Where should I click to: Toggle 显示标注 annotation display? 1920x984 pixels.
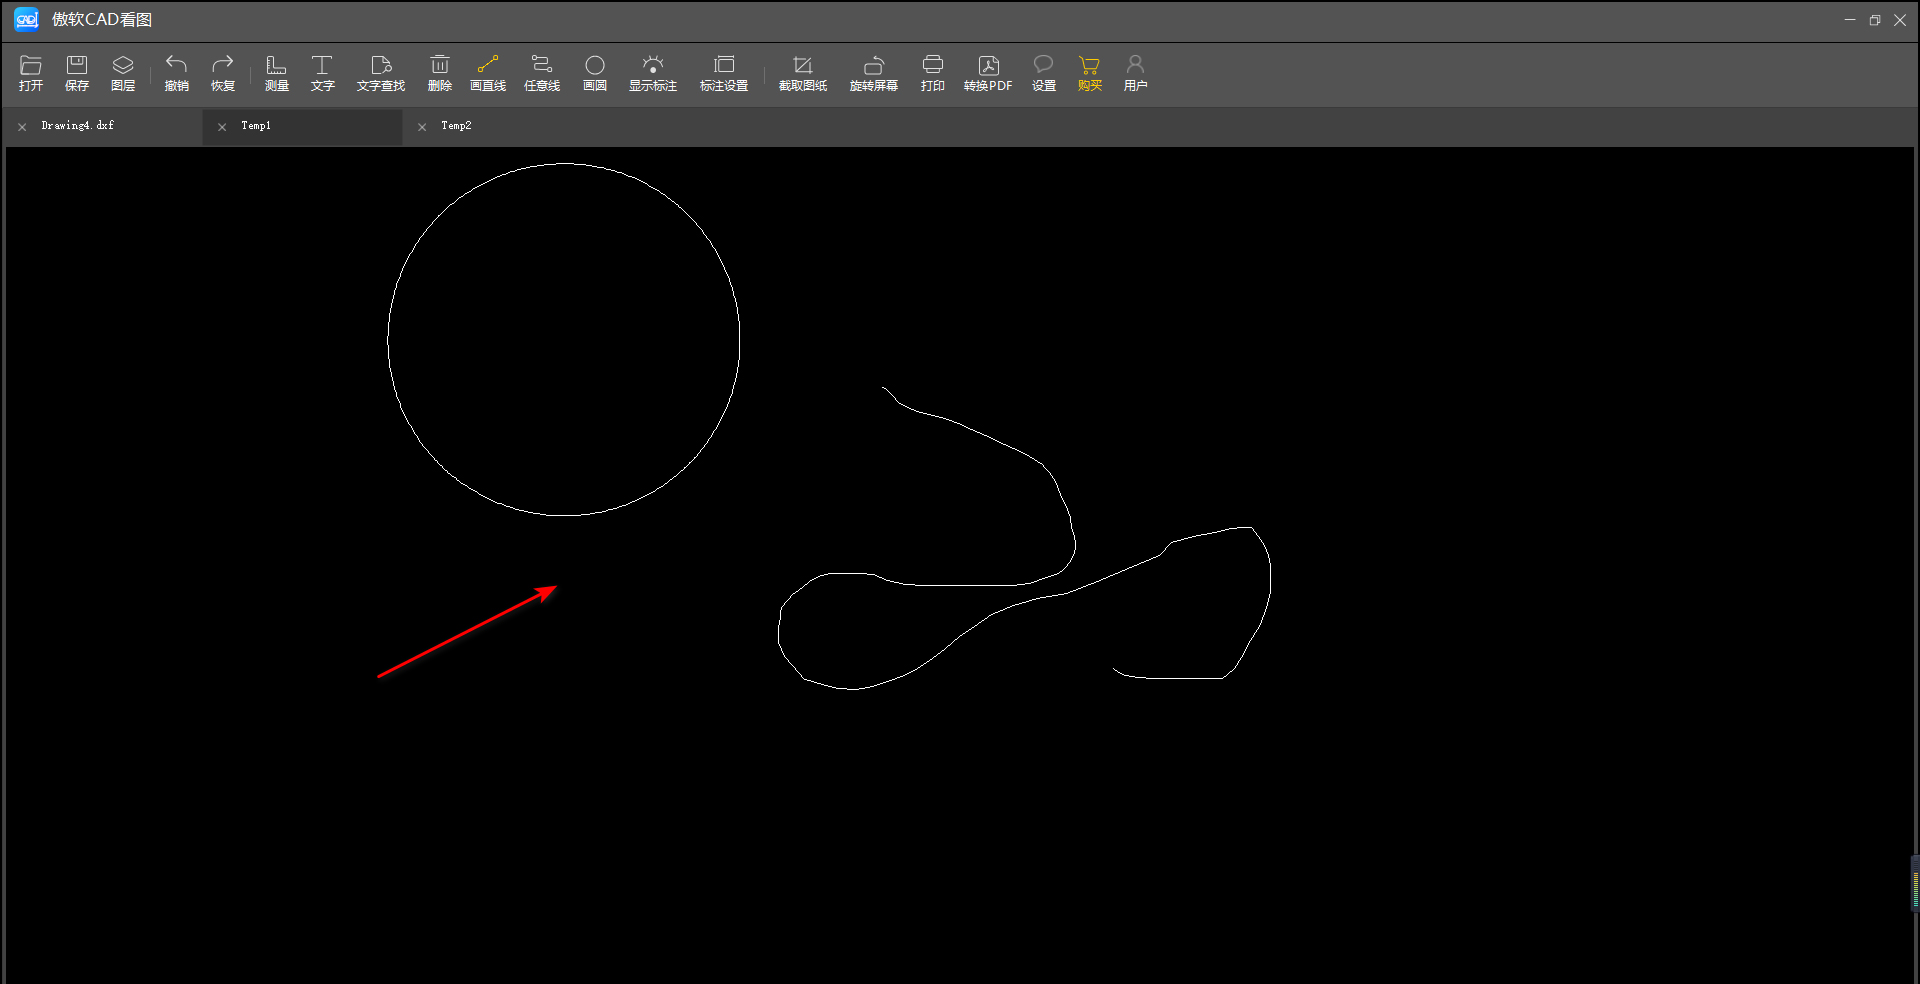tap(653, 73)
